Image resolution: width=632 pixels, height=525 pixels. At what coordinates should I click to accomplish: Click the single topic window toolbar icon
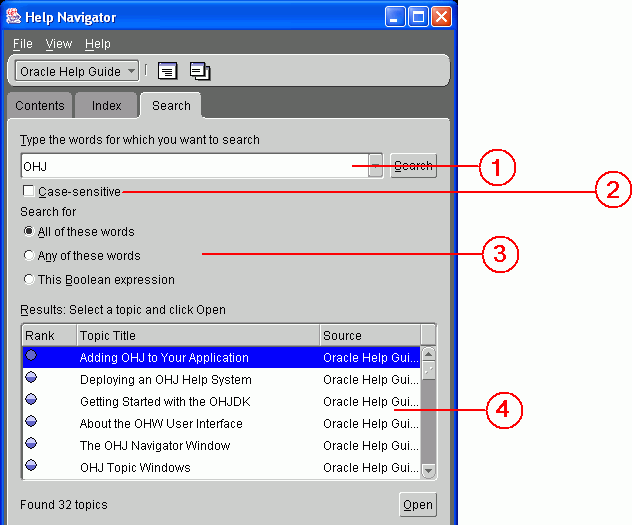click(167, 71)
